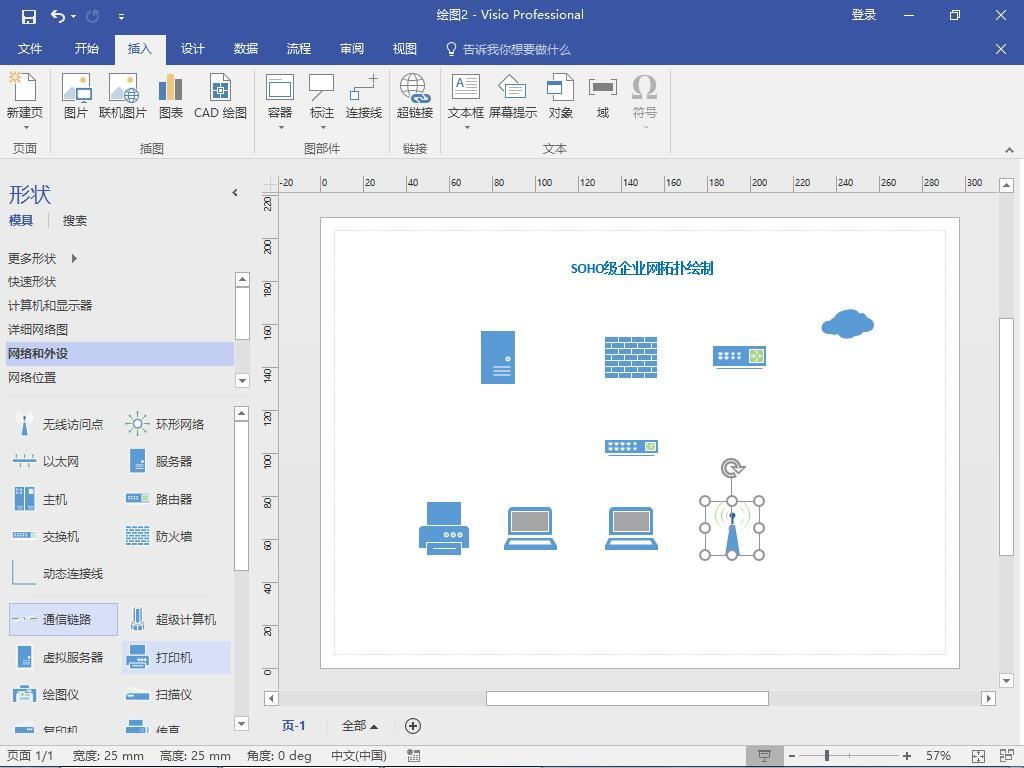Insert a Chart (图表)
The image size is (1024, 768).
pyautogui.click(x=170, y=97)
